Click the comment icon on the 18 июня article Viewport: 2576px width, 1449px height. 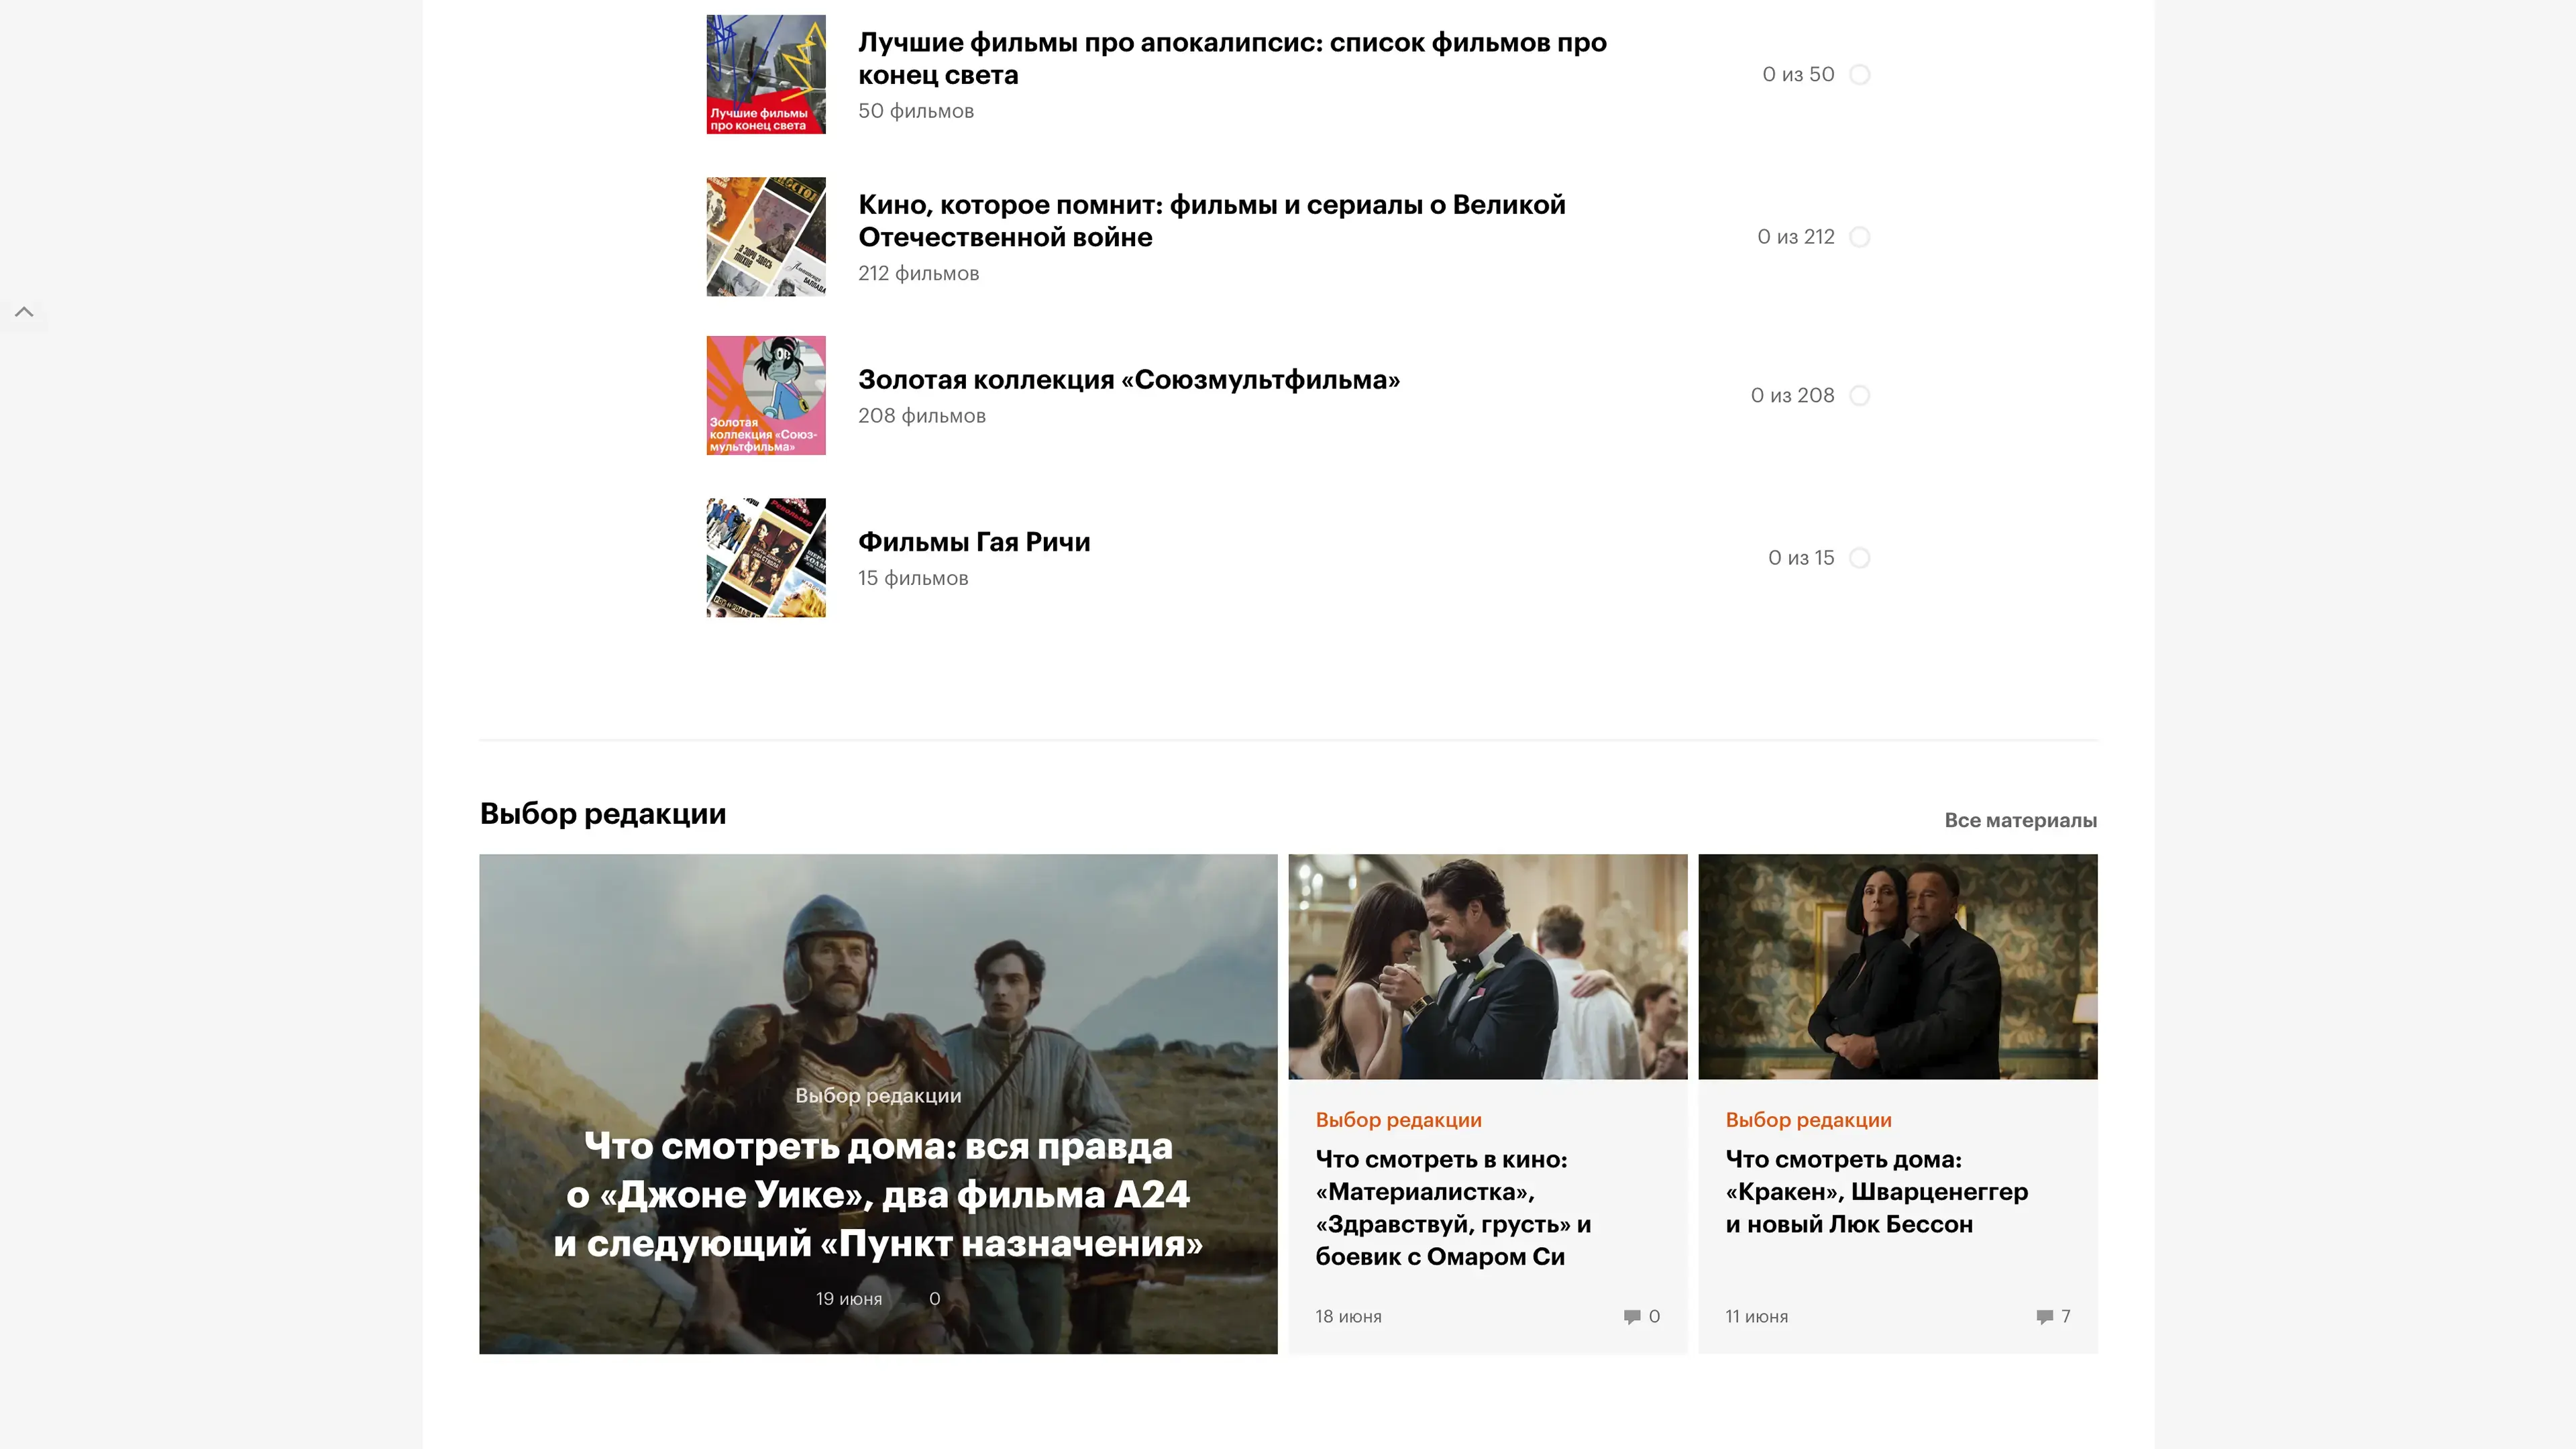coord(1631,1316)
